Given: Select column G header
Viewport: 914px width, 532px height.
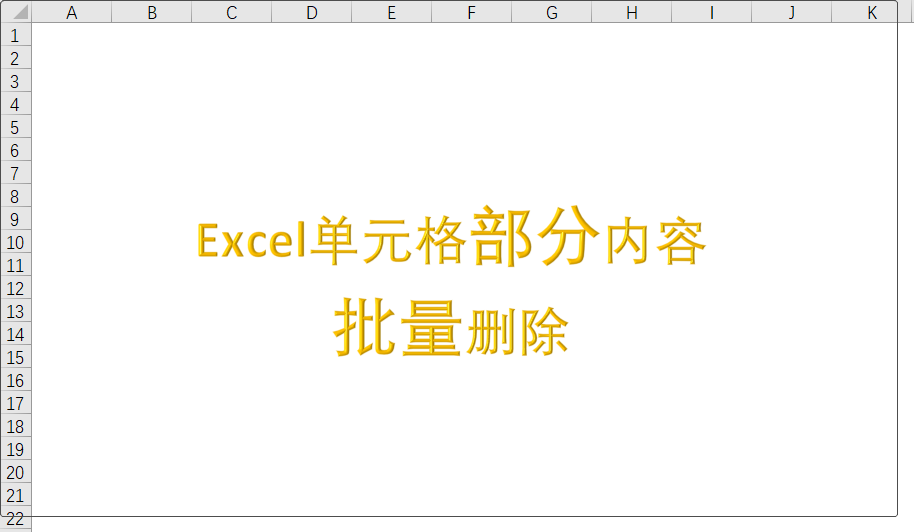Looking at the screenshot, I should point(551,12).
